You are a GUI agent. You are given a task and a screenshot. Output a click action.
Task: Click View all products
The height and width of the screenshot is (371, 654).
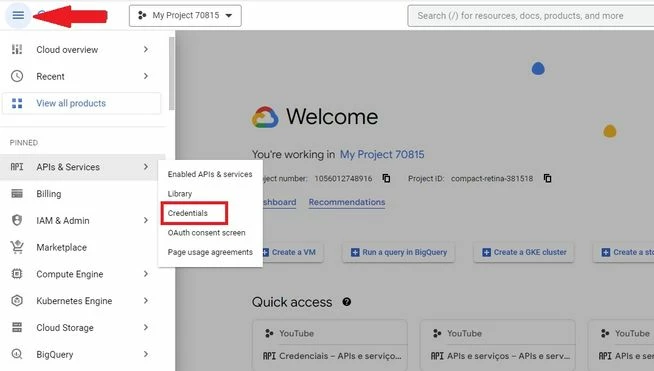[82, 103]
